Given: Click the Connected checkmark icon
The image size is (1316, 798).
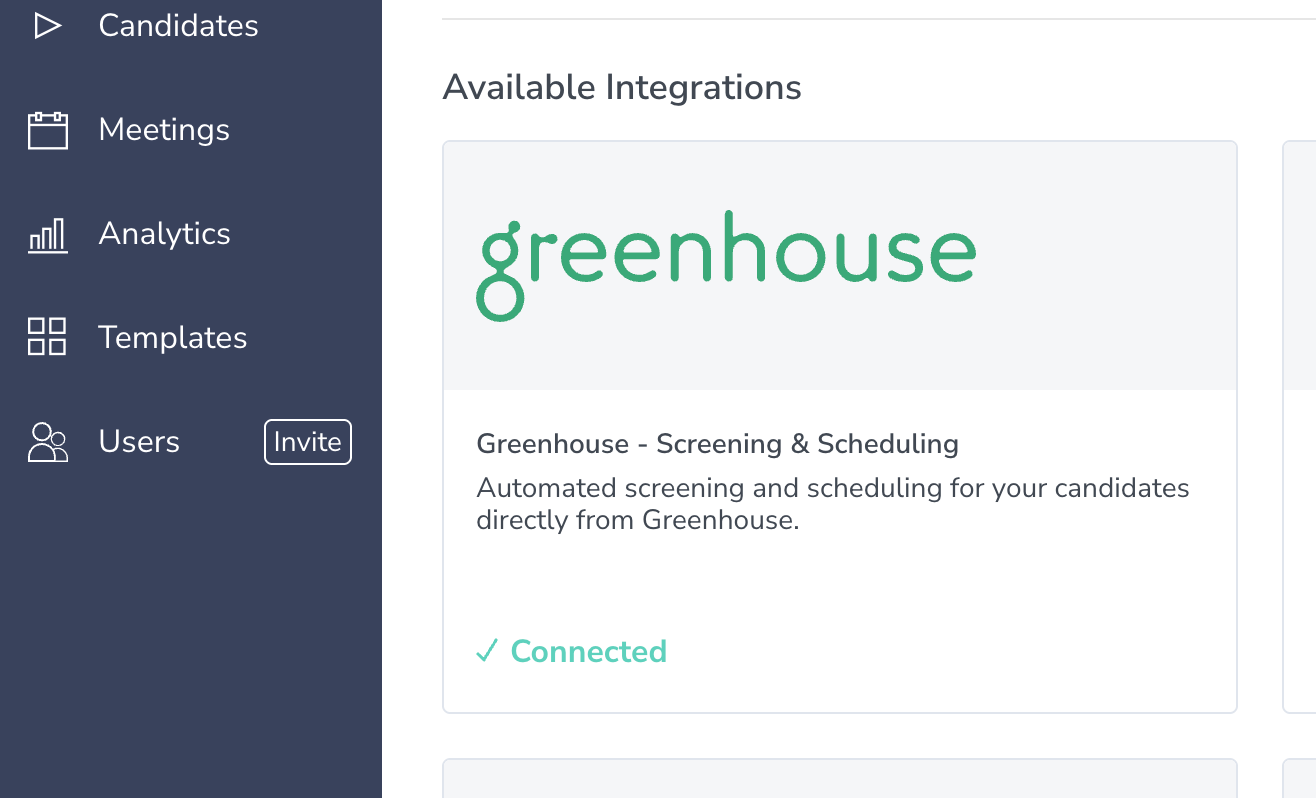Looking at the screenshot, I should point(487,652).
